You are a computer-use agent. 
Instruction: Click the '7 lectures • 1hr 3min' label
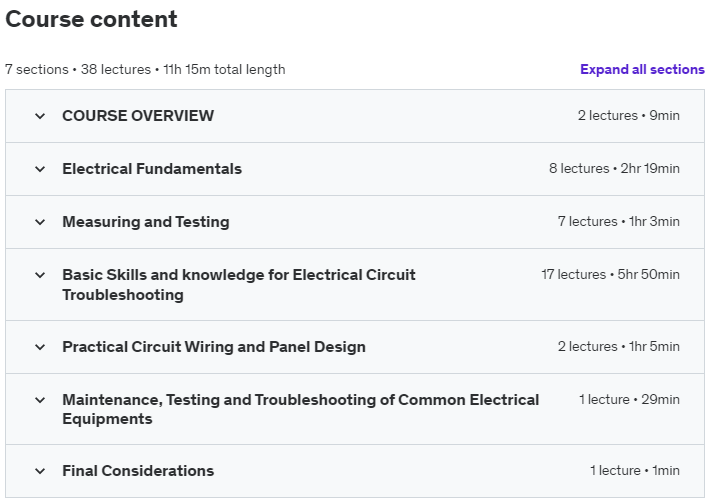[618, 222]
